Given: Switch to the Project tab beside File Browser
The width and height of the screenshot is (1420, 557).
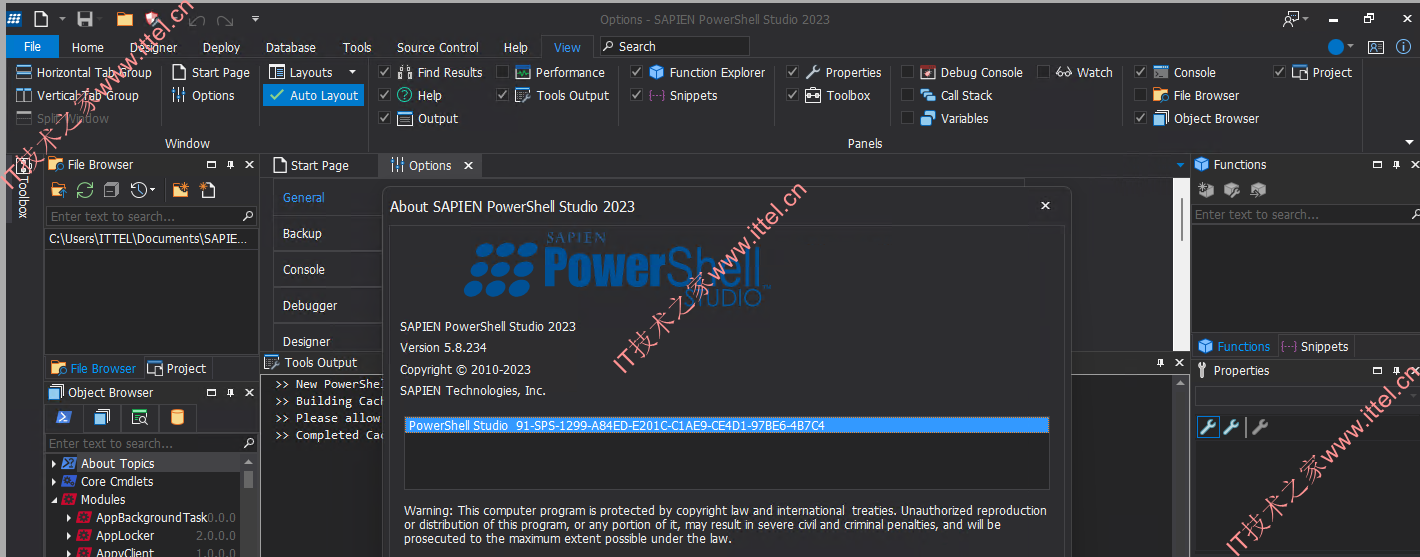Looking at the screenshot, I should (176, 368).
